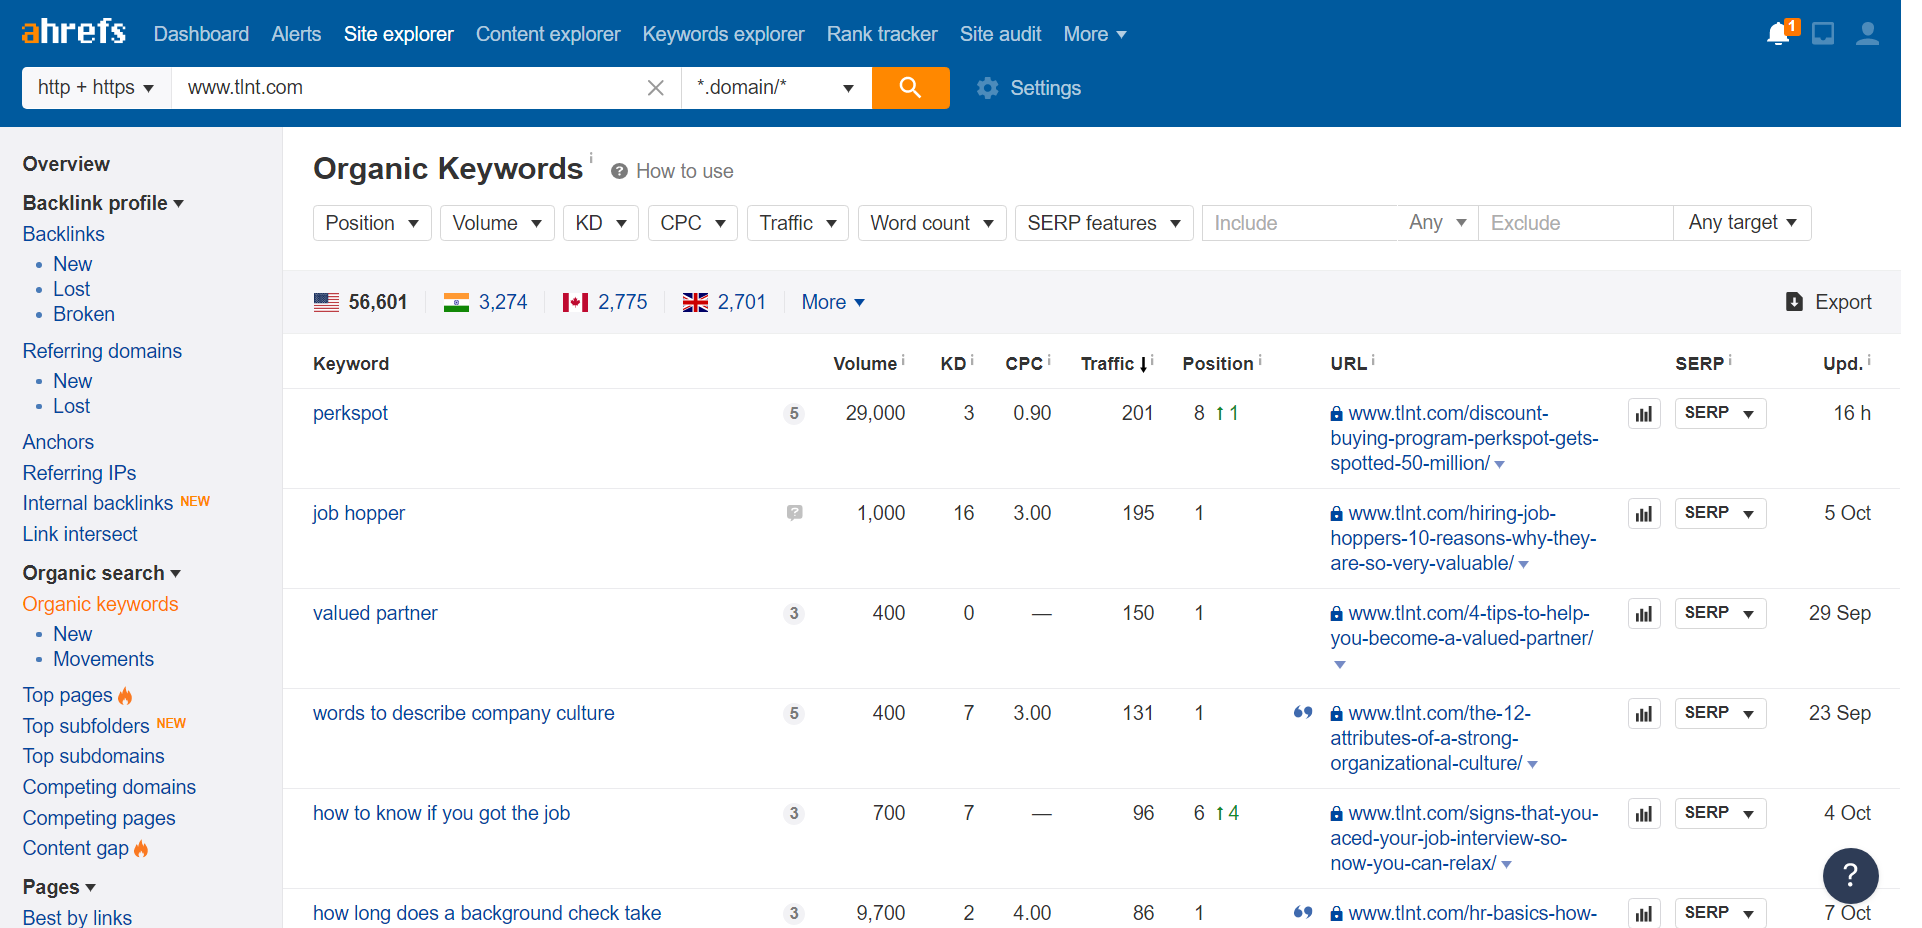Show history chart for valued partner row
The image size is (1922, 928).
[1644, 614]
